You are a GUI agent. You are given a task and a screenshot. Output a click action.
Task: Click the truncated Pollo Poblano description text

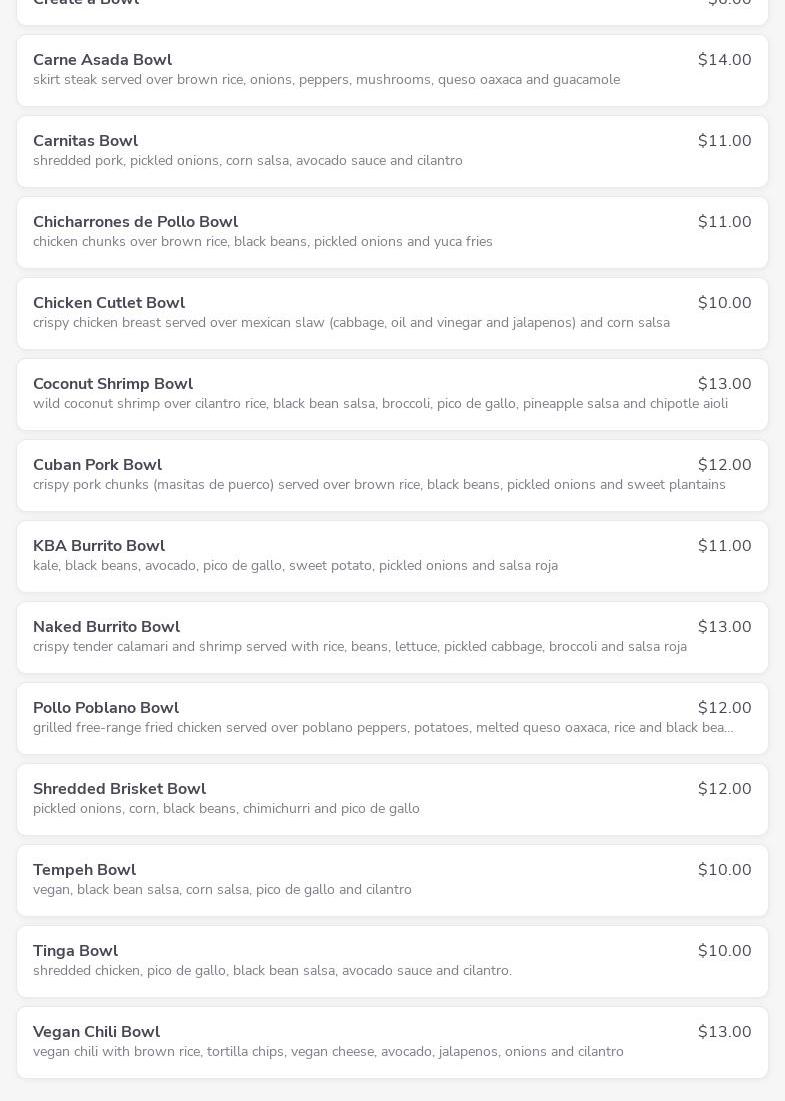(383, 728)
